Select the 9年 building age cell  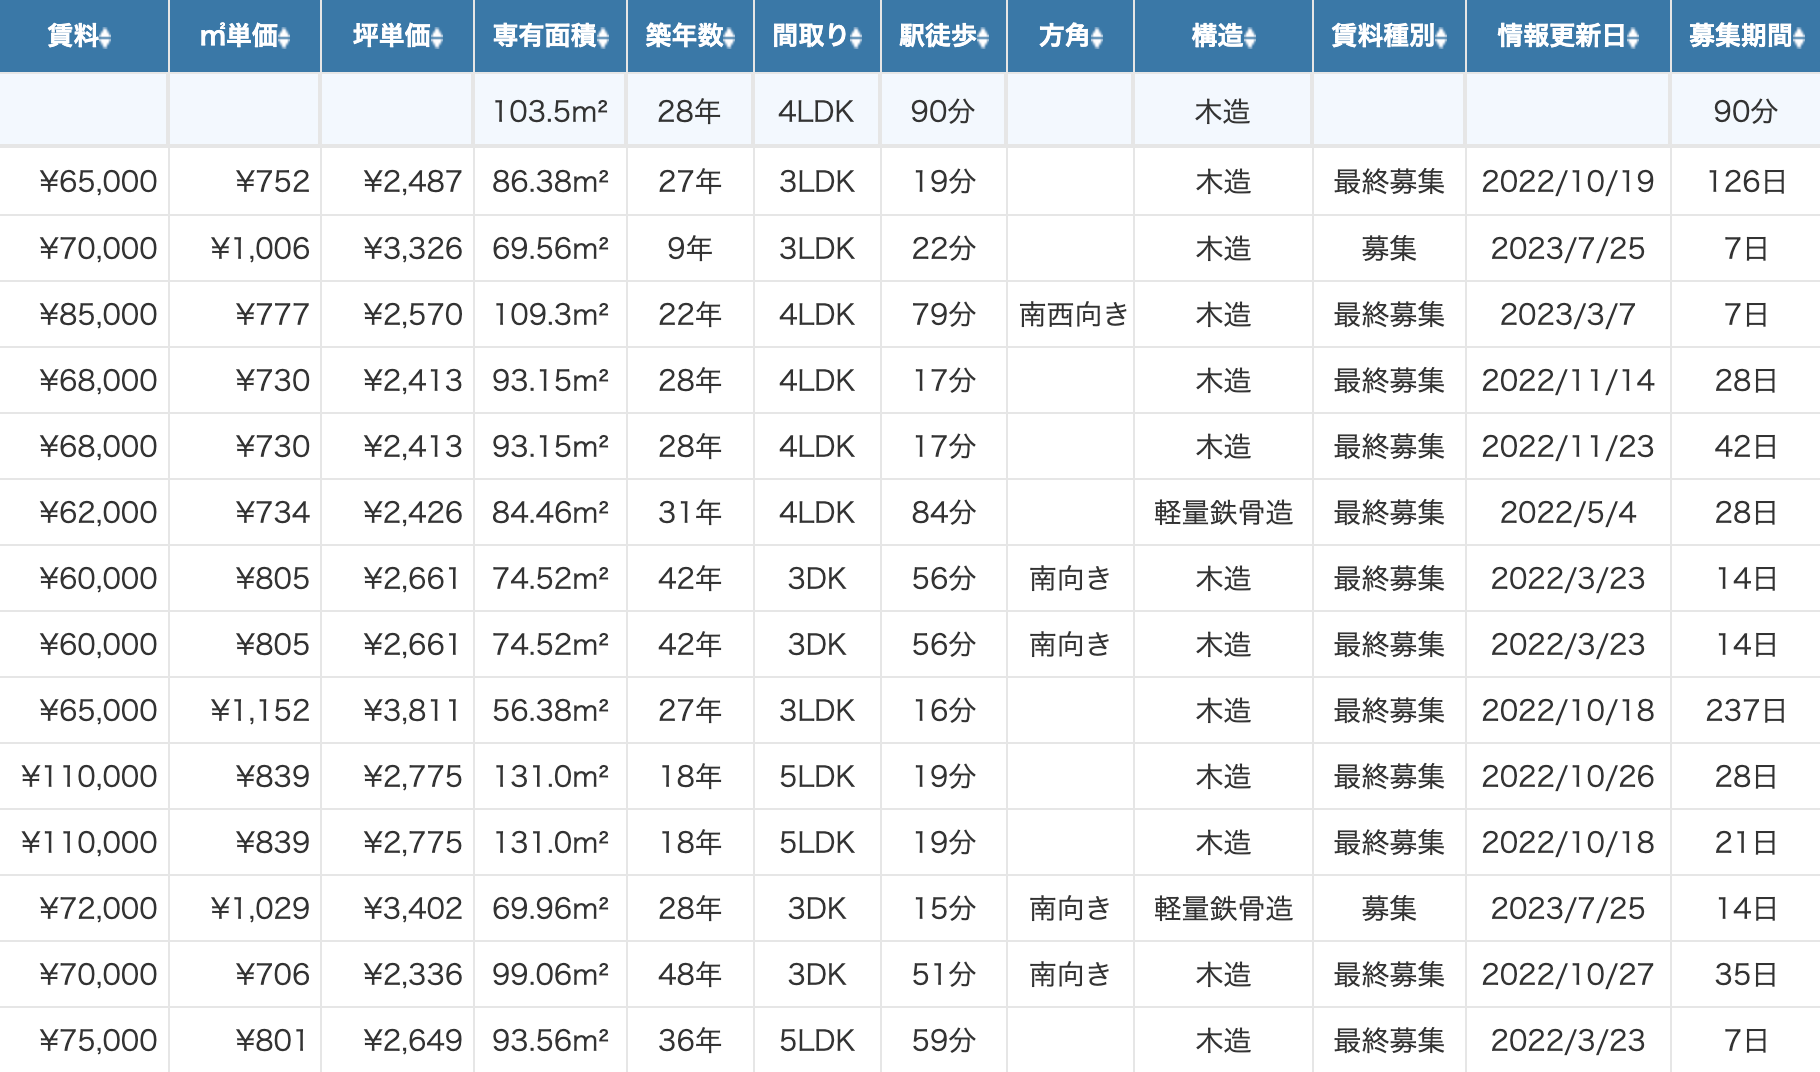(x=690, y=248)
